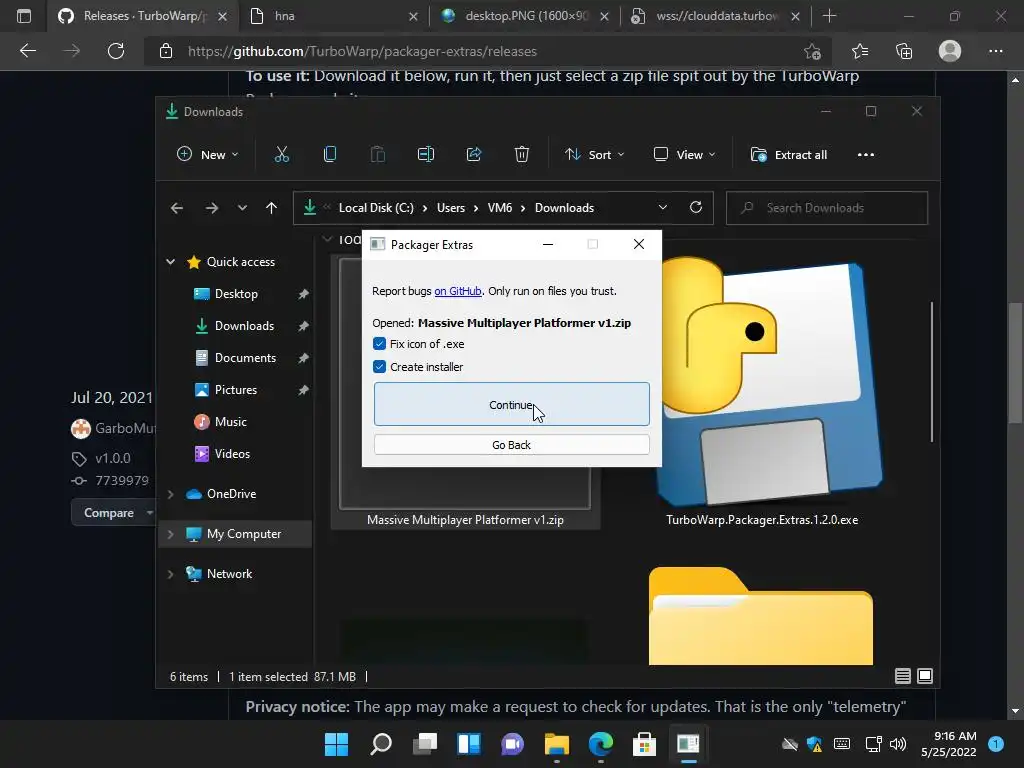Image resolution: width=1024 pixels, height=768 pixels.
Task: Collapse the Quick access tree node
Action: coord(170,262)
